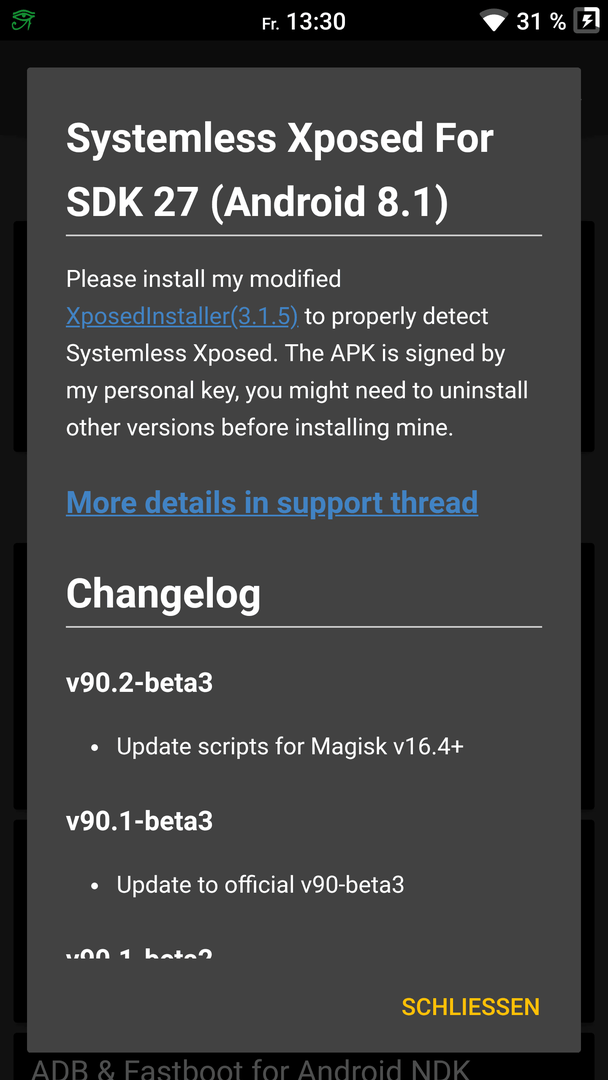Select the v90.2-beta3 version heading
The height and width of the screenshot is (1080, 608).
[x=139, y=683]
